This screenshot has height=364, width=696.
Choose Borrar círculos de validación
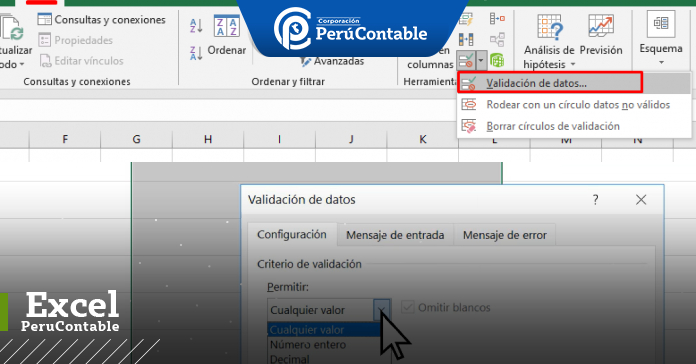(x=573, y=126)
